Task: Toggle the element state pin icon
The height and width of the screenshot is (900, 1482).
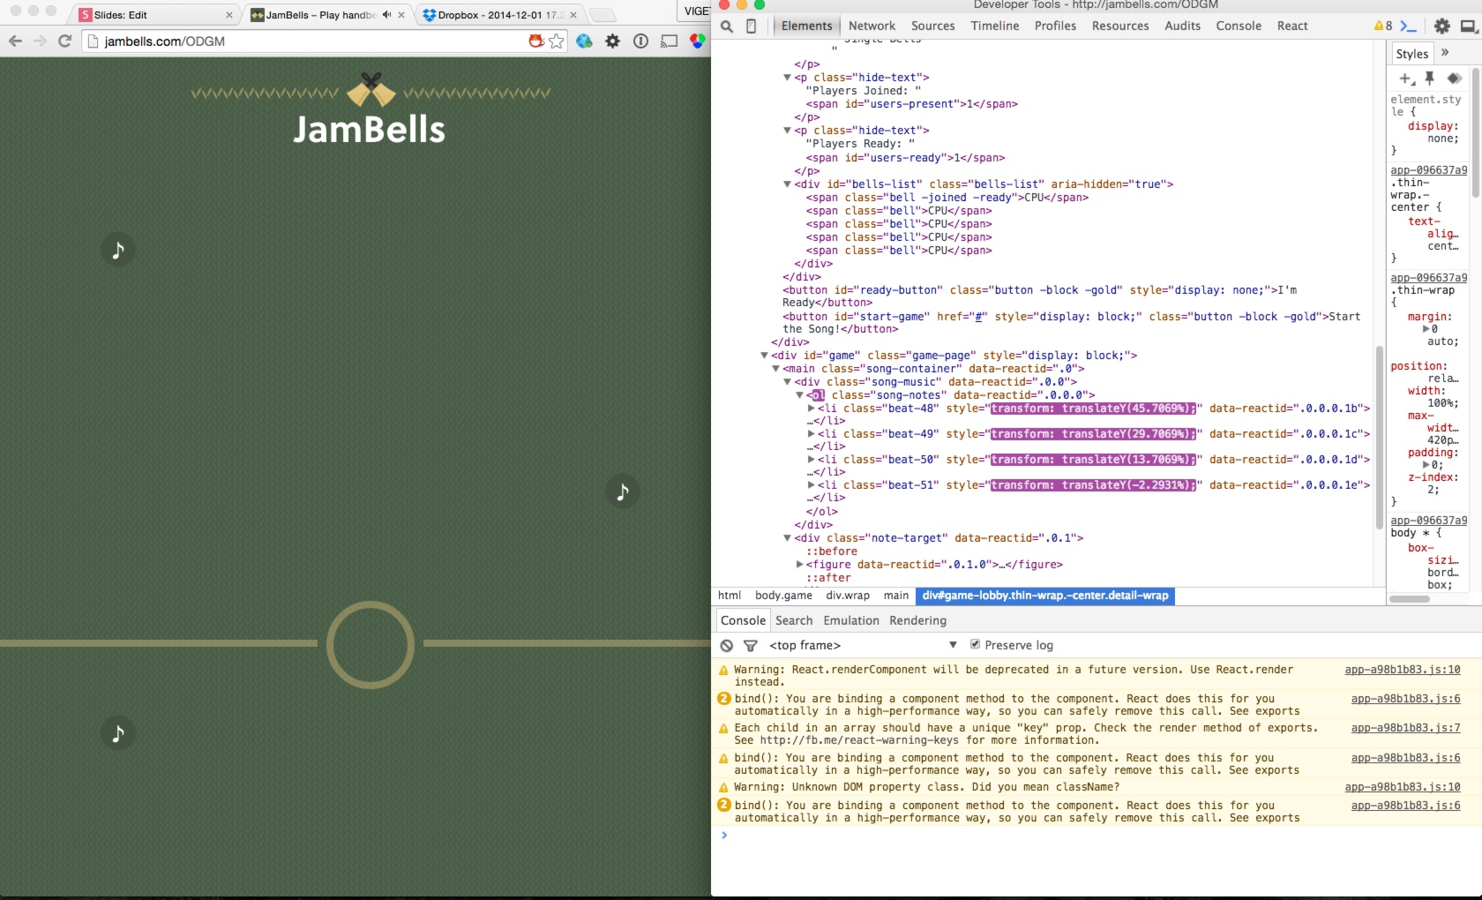Action: 1430,78
